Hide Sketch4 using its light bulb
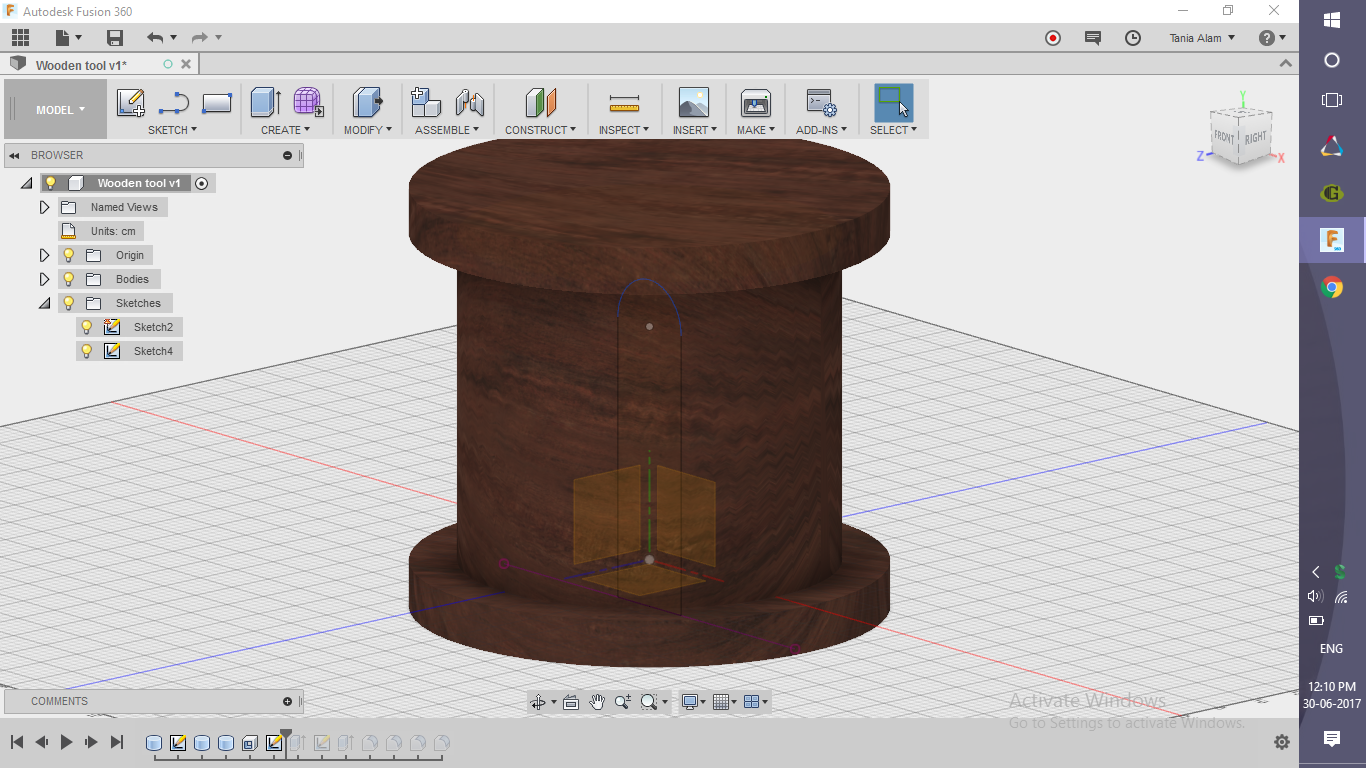The height and width of the screenshot is (768, 1366). point(87,351)
